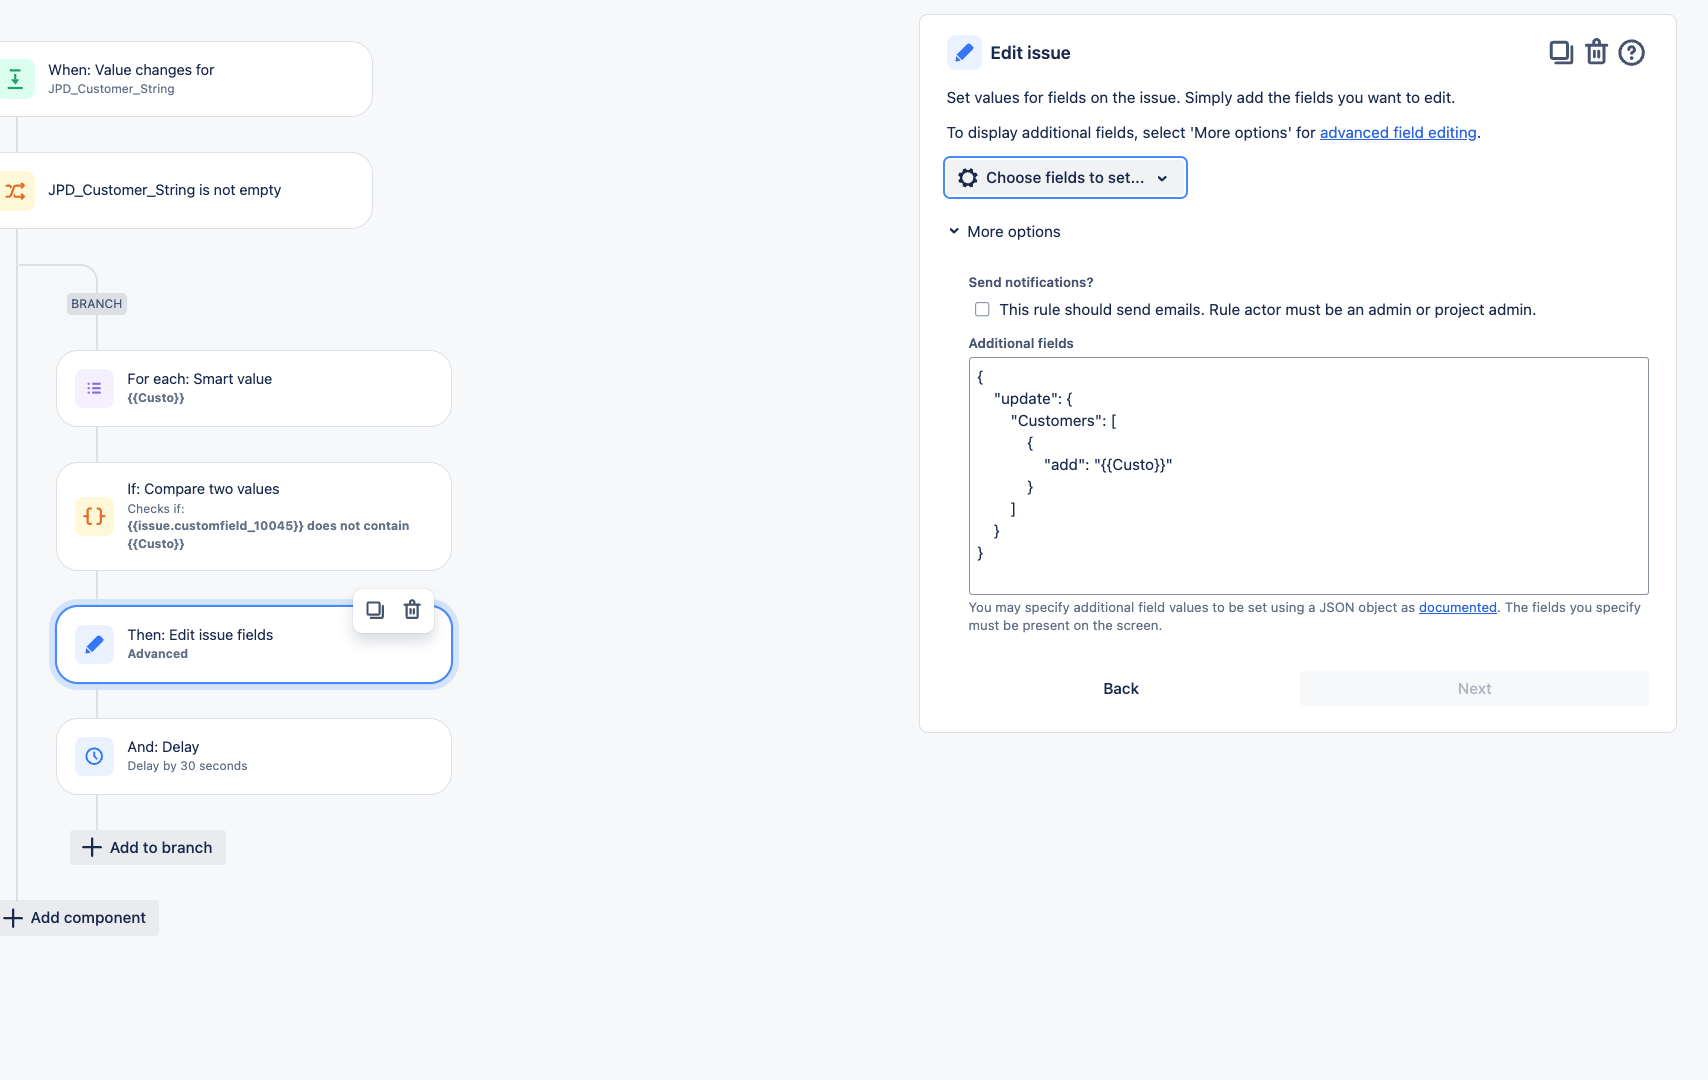The image size is (1708, 1080).
Task: Click the documented link below the JSON editor
Action: (x=1457, y=607)
